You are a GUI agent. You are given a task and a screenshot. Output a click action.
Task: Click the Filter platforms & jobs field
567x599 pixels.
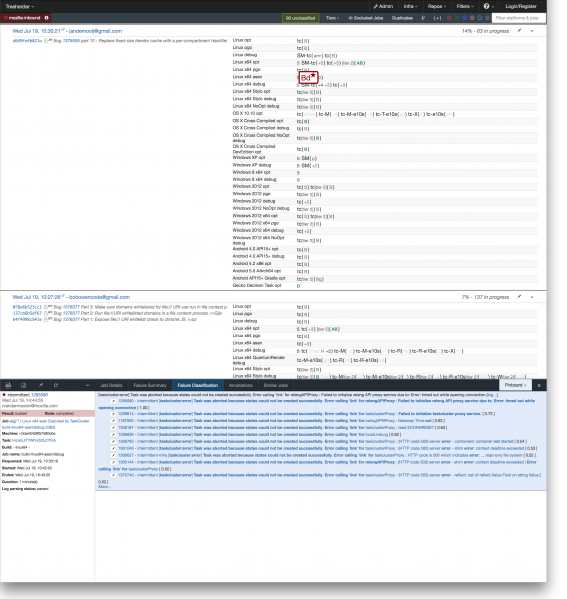(x=518, y=18)
